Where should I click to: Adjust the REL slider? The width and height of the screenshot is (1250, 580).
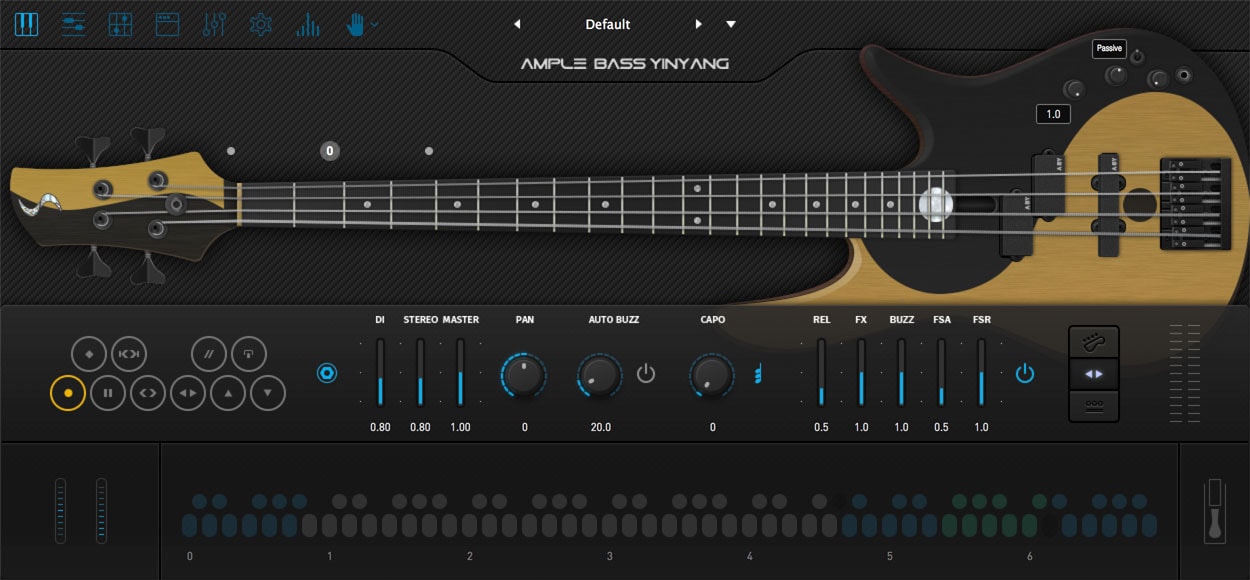pyautogui.click(x=821, y=372)
